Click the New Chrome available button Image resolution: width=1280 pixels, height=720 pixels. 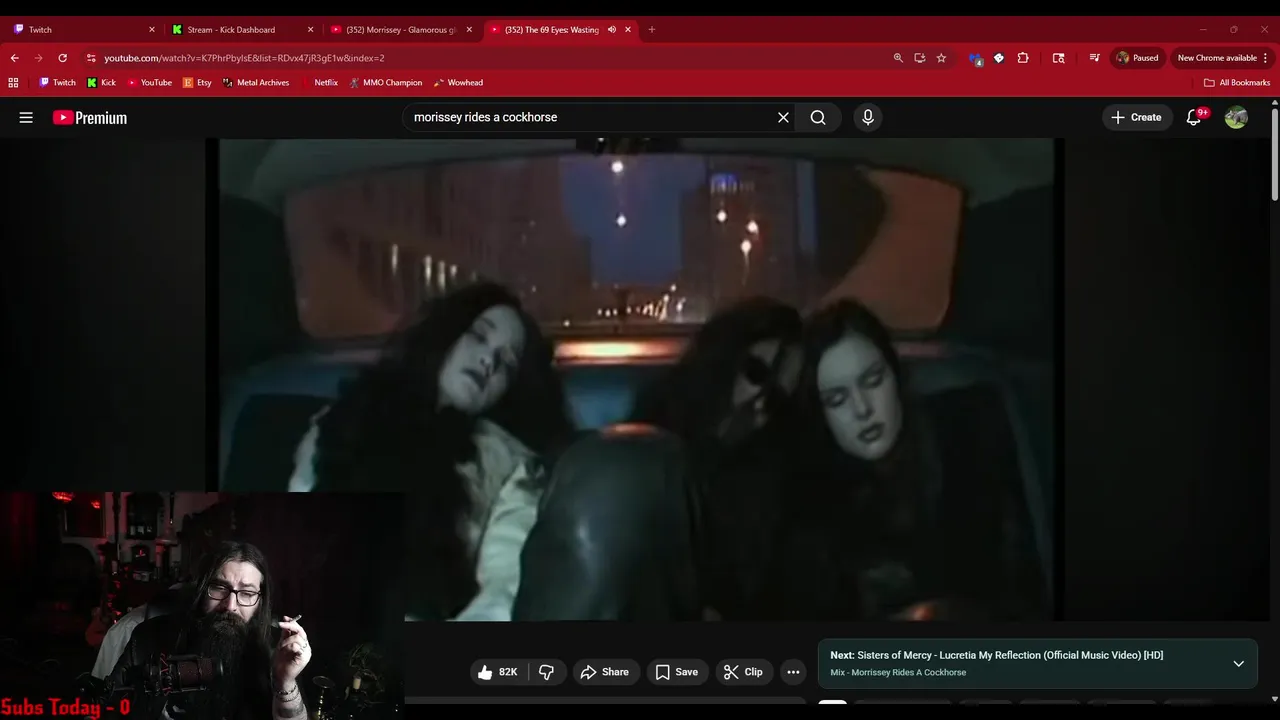coord(1223,58)
